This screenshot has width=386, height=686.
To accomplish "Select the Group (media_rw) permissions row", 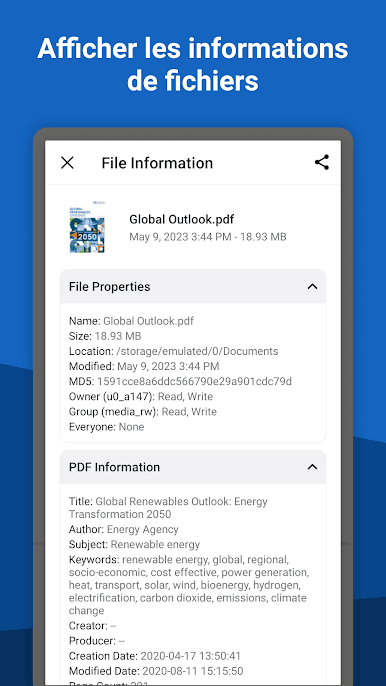I will [x=143, y=411].
